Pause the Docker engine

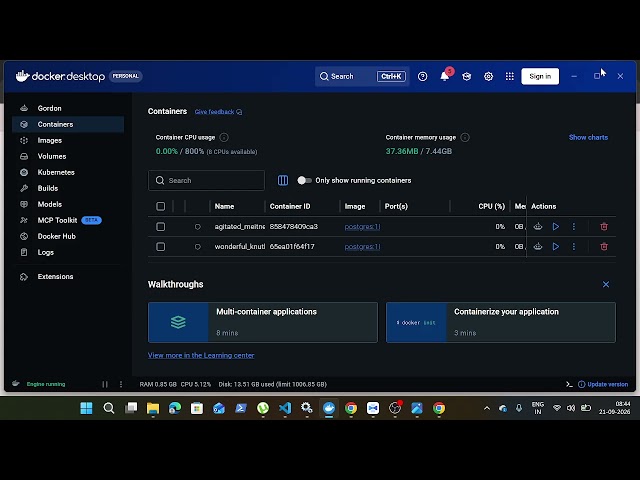(105, 384)
